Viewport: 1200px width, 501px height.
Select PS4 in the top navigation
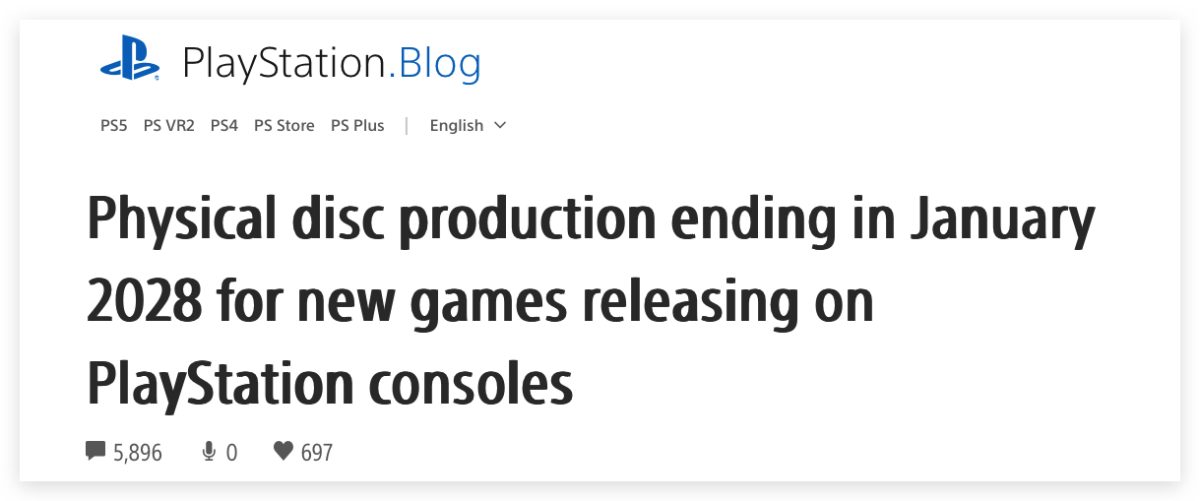tap(224, 126)
